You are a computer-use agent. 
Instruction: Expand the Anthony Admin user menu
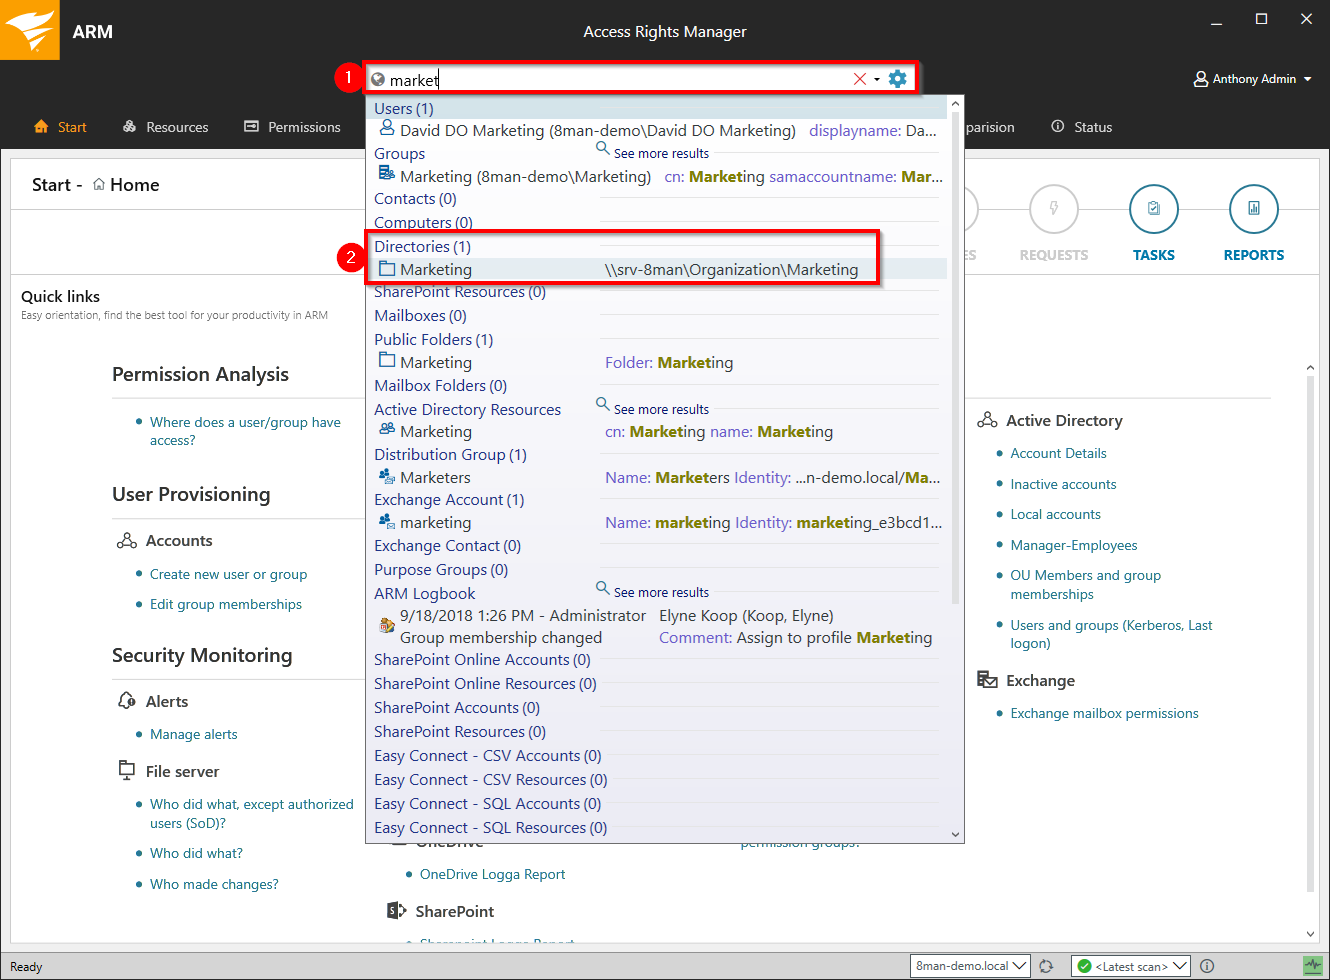(x=1252, y=79)
